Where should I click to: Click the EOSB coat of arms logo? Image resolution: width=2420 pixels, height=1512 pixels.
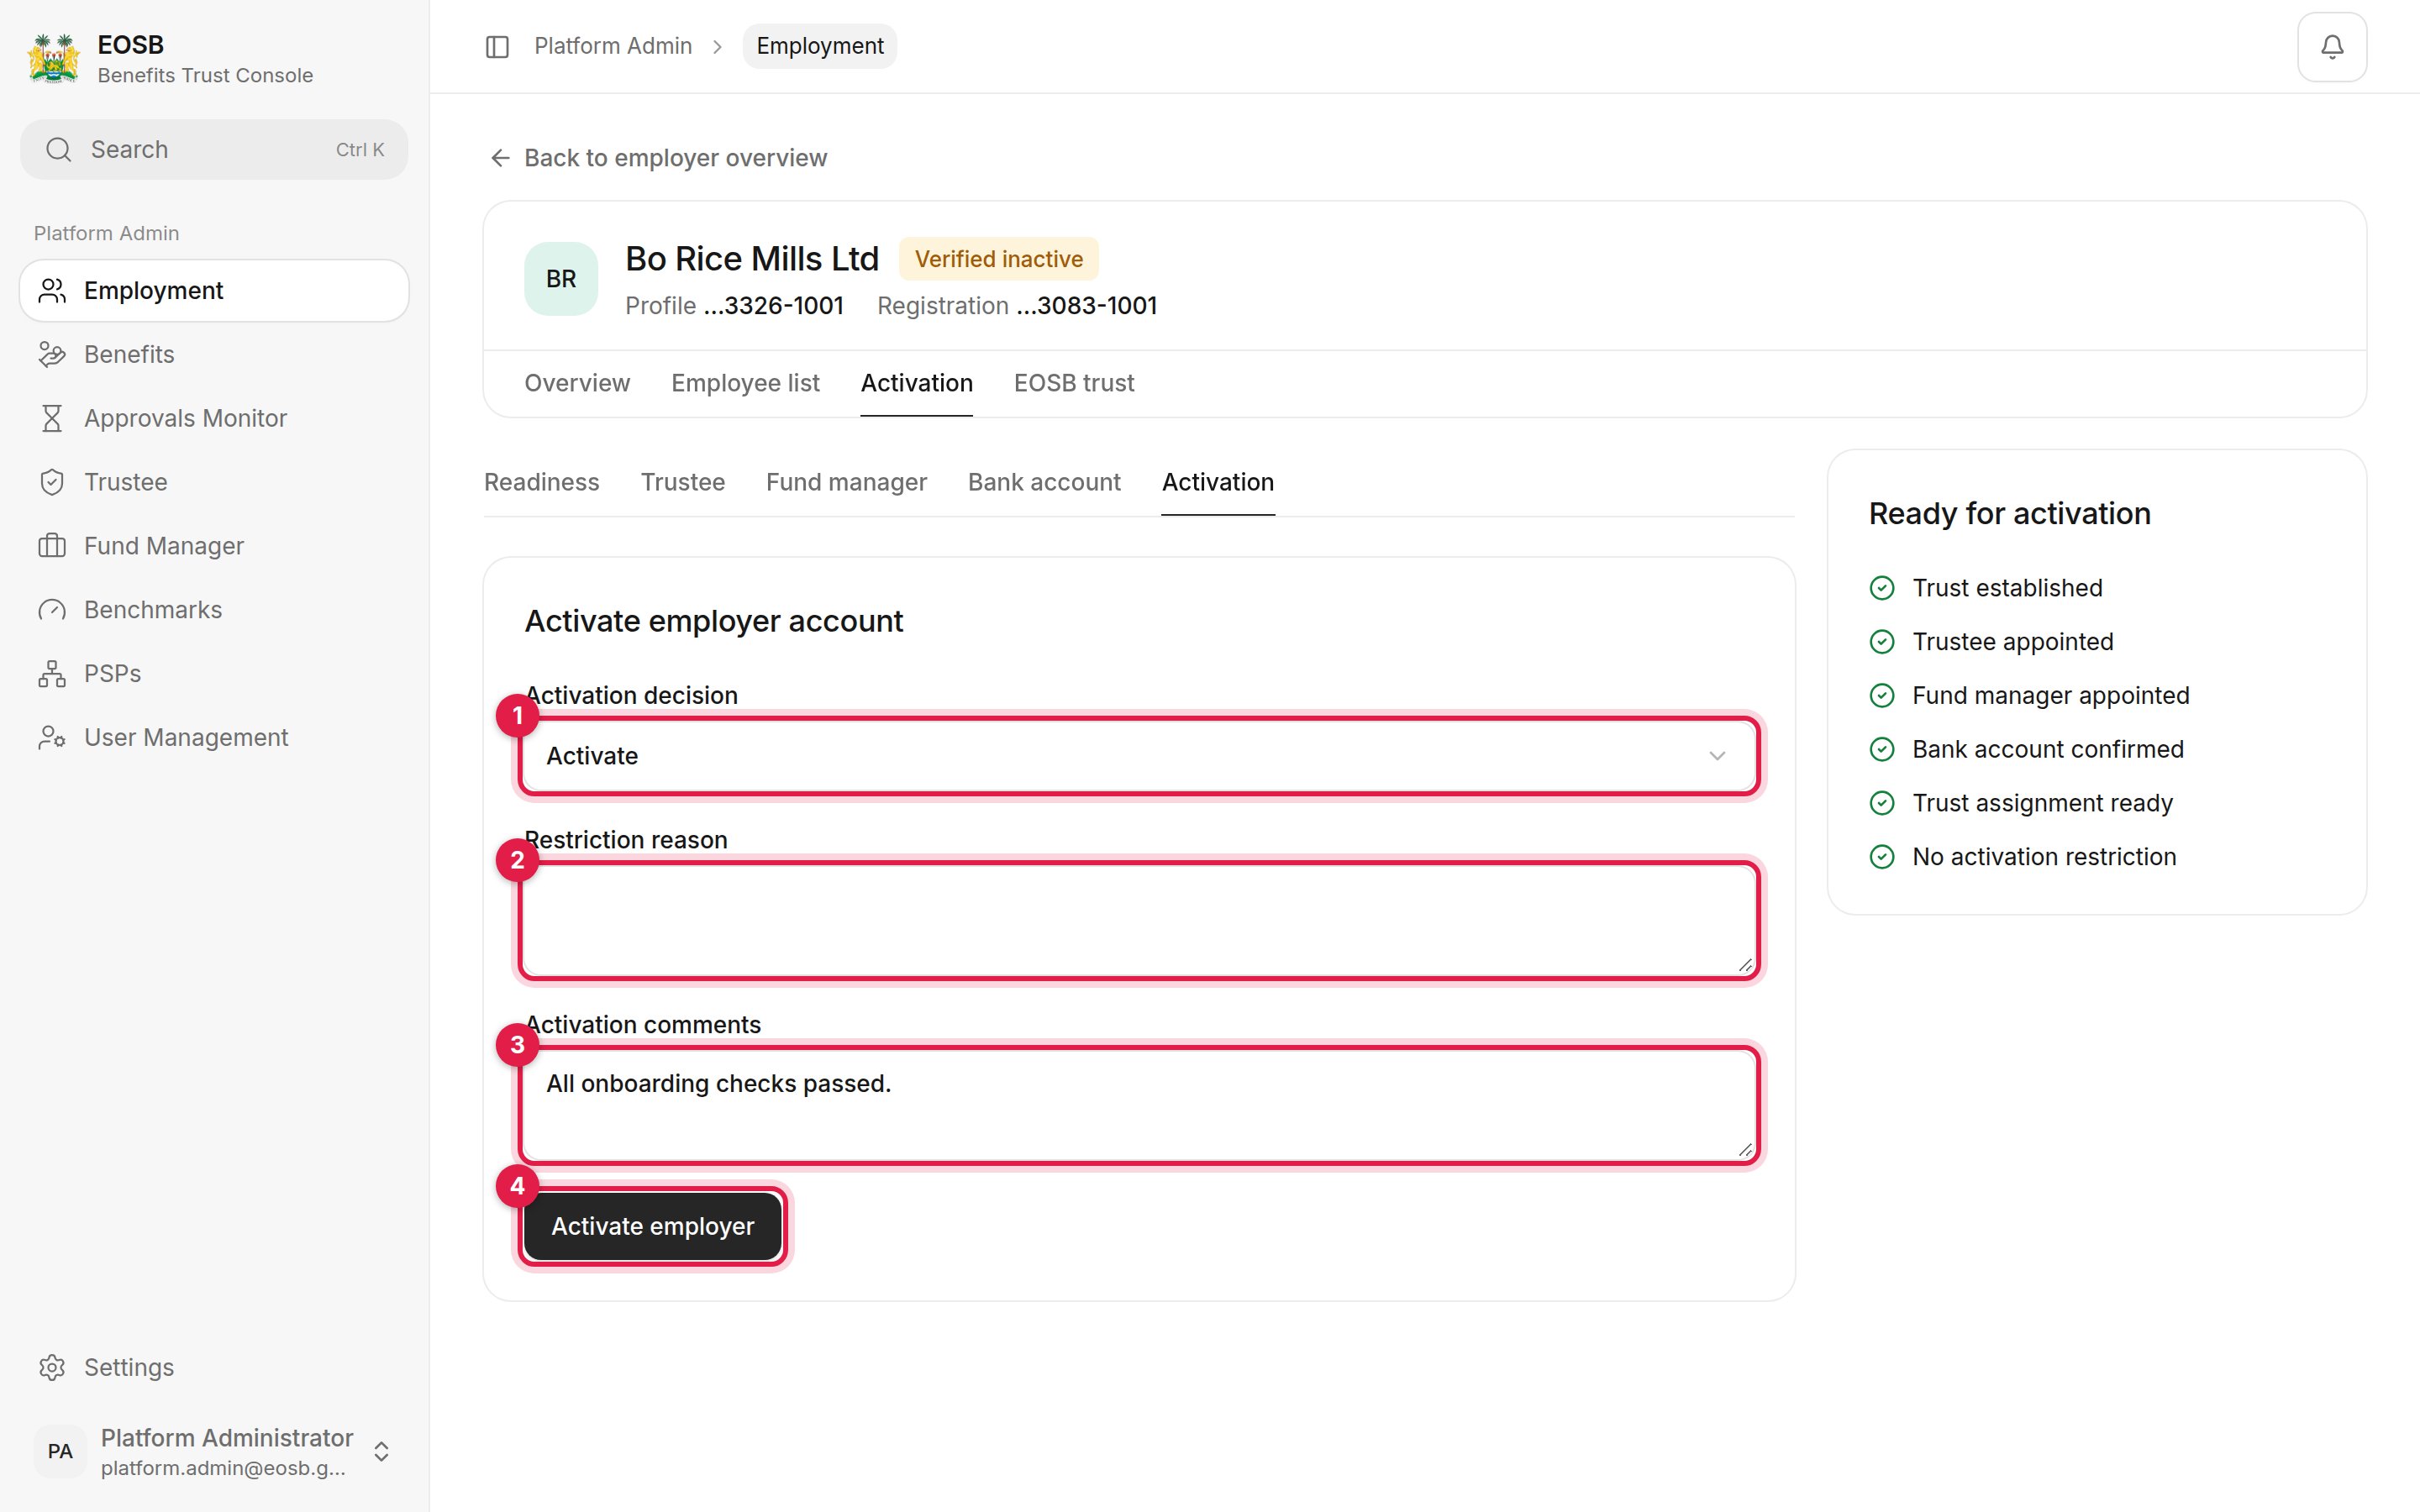tap(54, 59)
